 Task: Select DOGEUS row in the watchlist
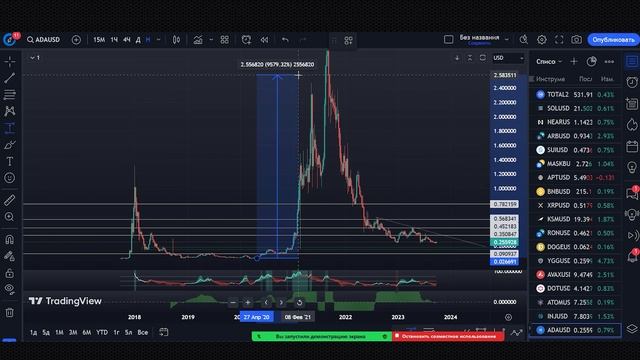pos(576,247)
